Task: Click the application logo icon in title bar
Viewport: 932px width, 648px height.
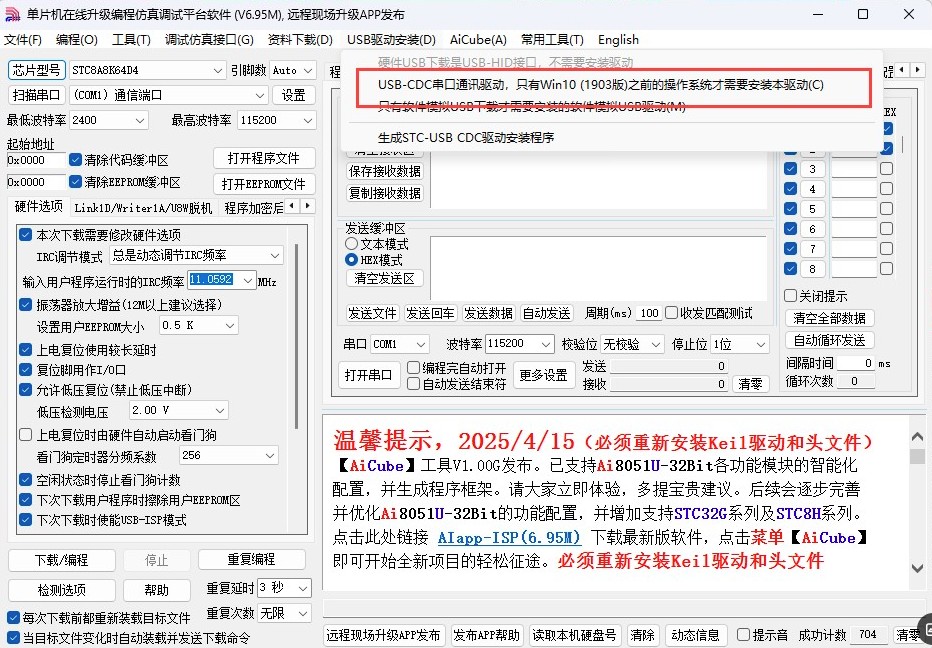Action: point(12,14)
